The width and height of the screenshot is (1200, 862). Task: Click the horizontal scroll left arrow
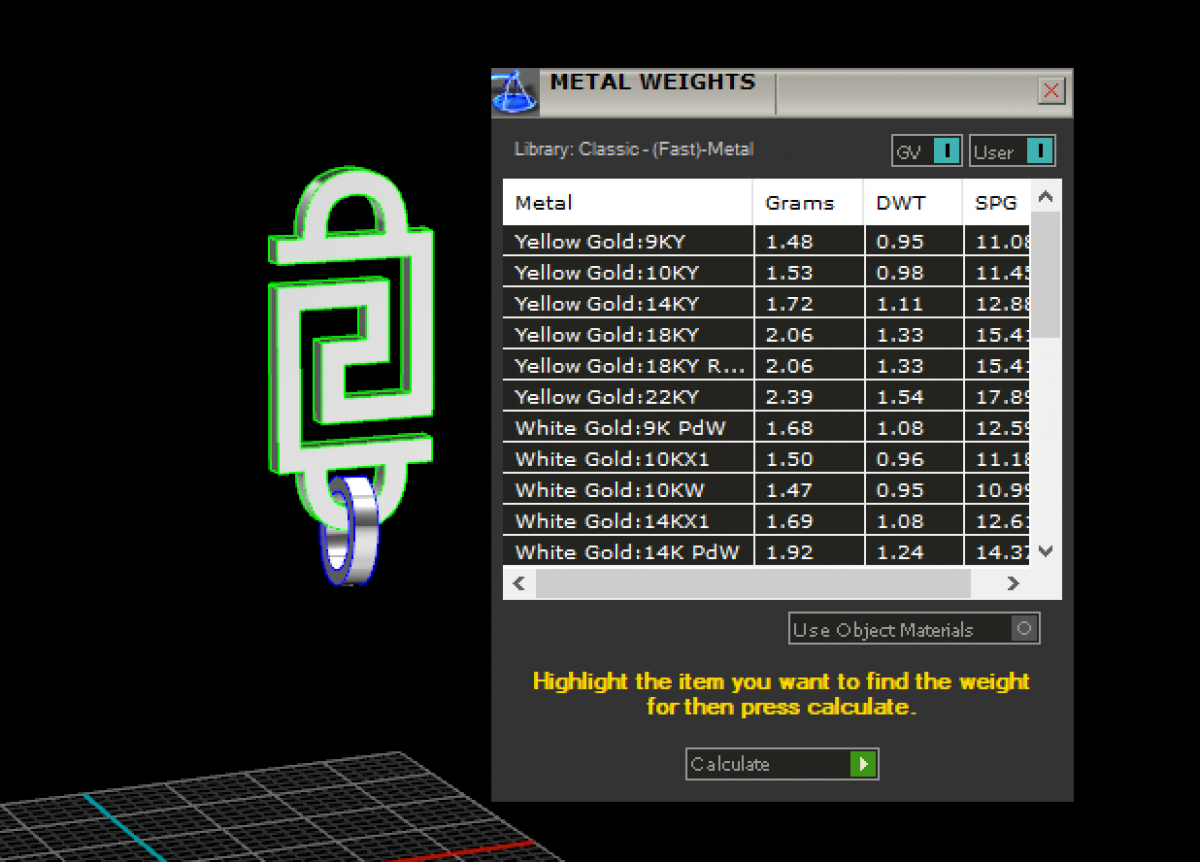518,583
